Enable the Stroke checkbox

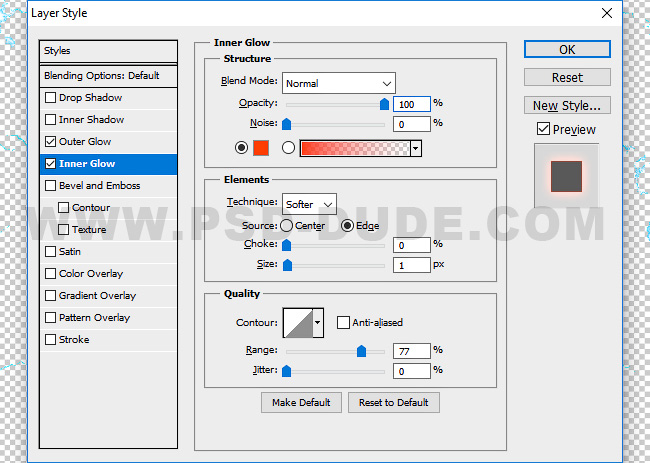click(50, 339)
